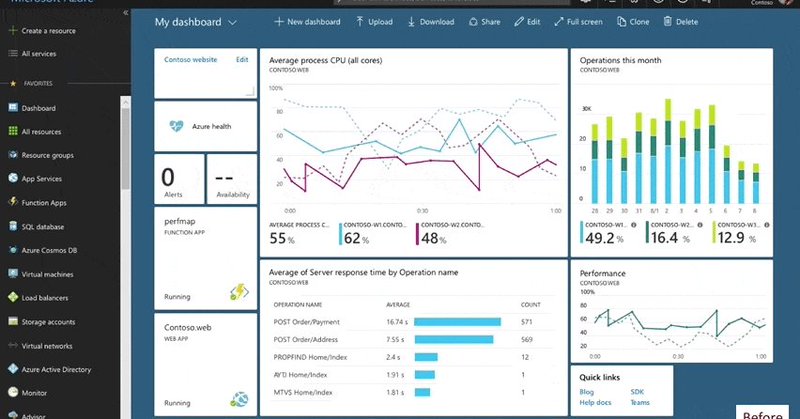Select the CONTOSO-W1 62% legend entry
This screenshot has width=800, height=419.
click(373, 234)
